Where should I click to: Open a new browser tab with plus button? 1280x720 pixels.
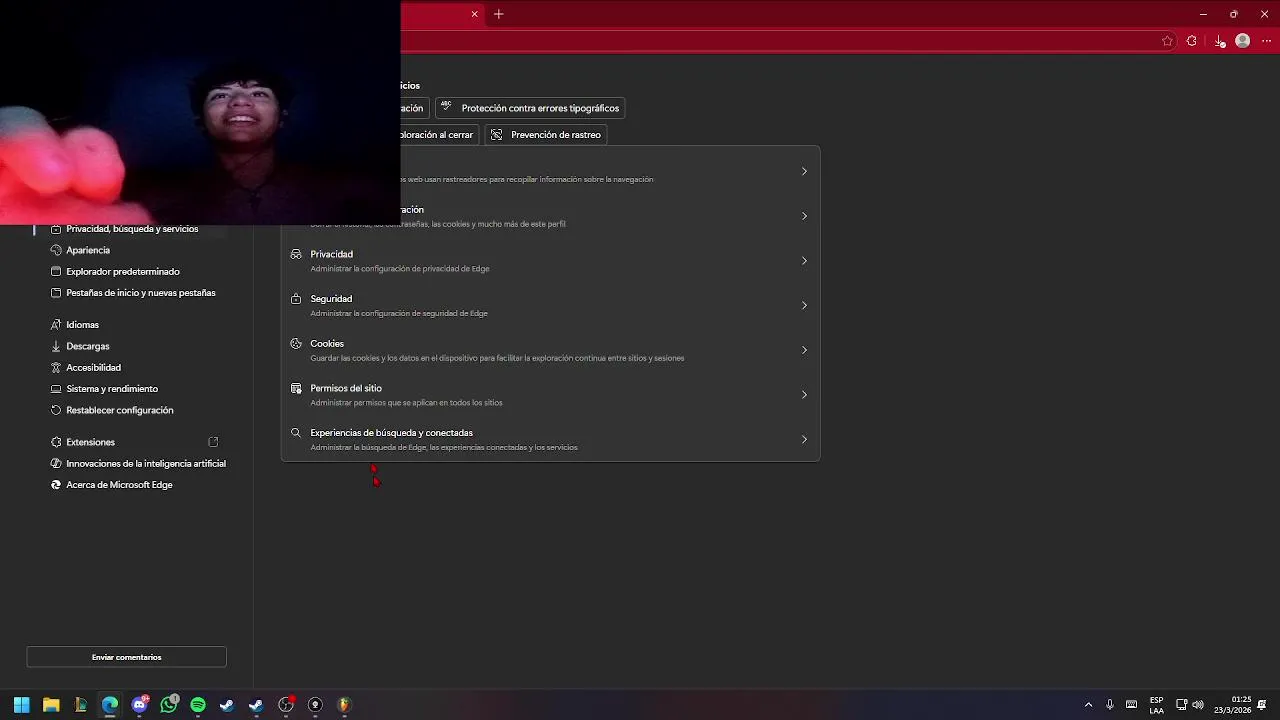[x=498, y=14]
